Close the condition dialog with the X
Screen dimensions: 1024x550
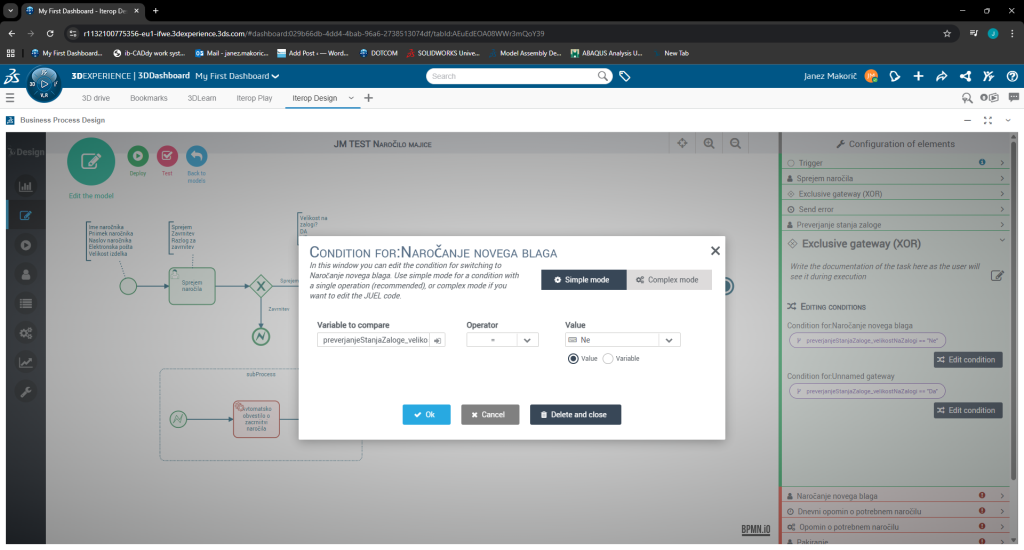pos(715,251)
